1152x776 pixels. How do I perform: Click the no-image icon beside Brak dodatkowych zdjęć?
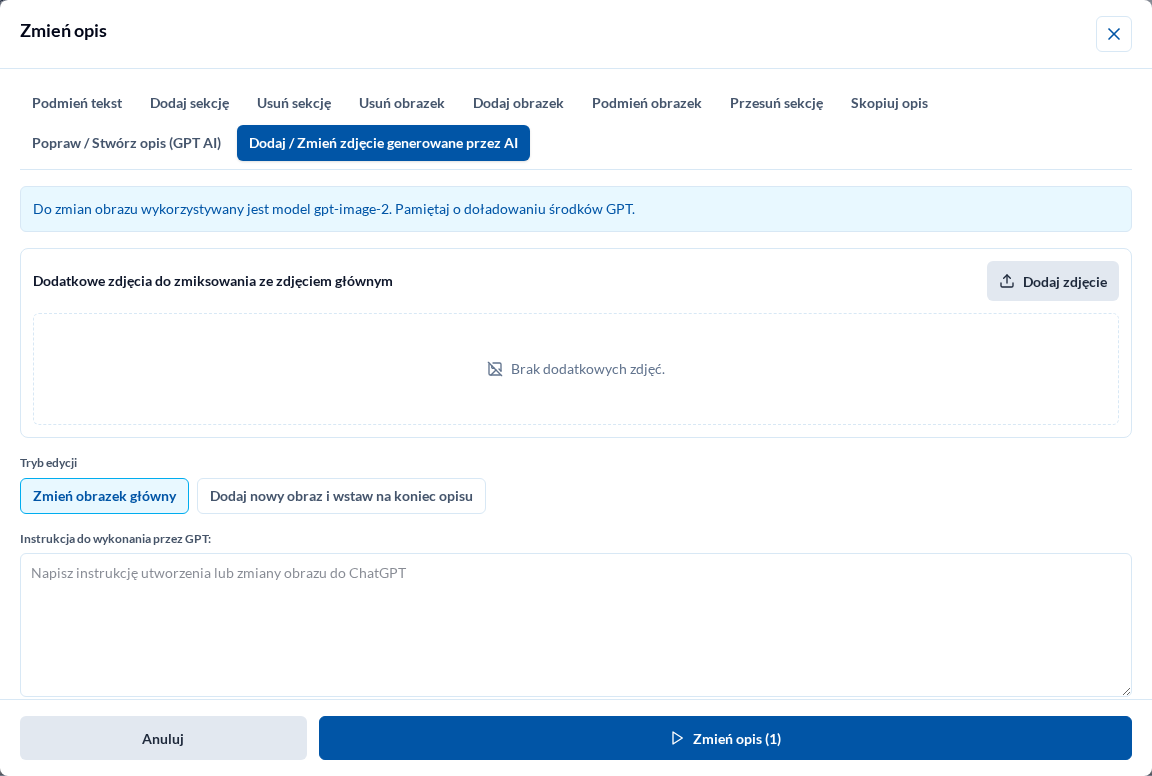[495, 369]
